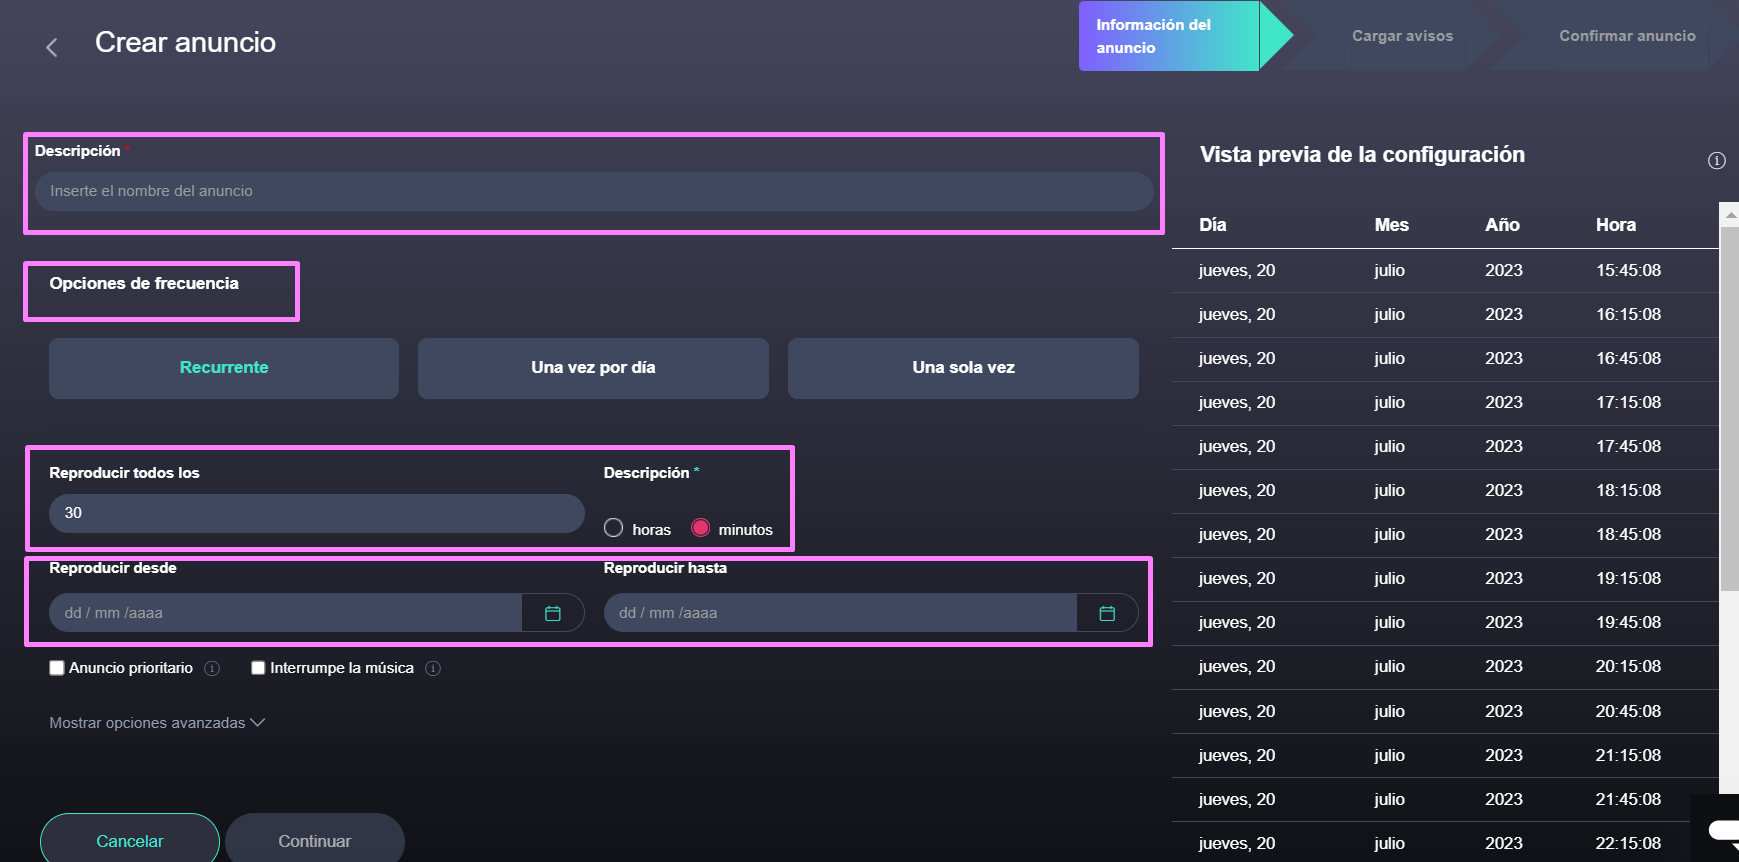Focus the Descripción announcement name field
The width and height of the screenshot is (1739, 862).
594,191
